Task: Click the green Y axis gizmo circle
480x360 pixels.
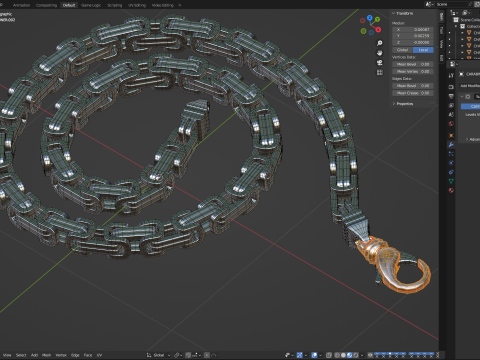Action: 377,19
